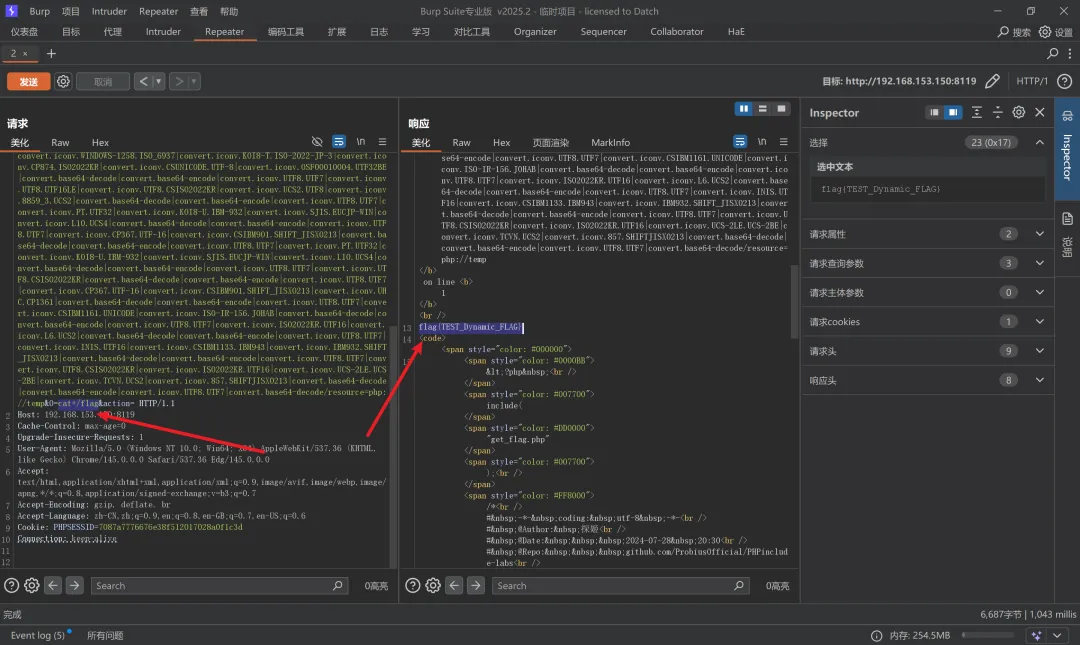Open the Intruder tool tab
The width and height of the screenshot is (1080, 645).
click(x=163, y=32)
